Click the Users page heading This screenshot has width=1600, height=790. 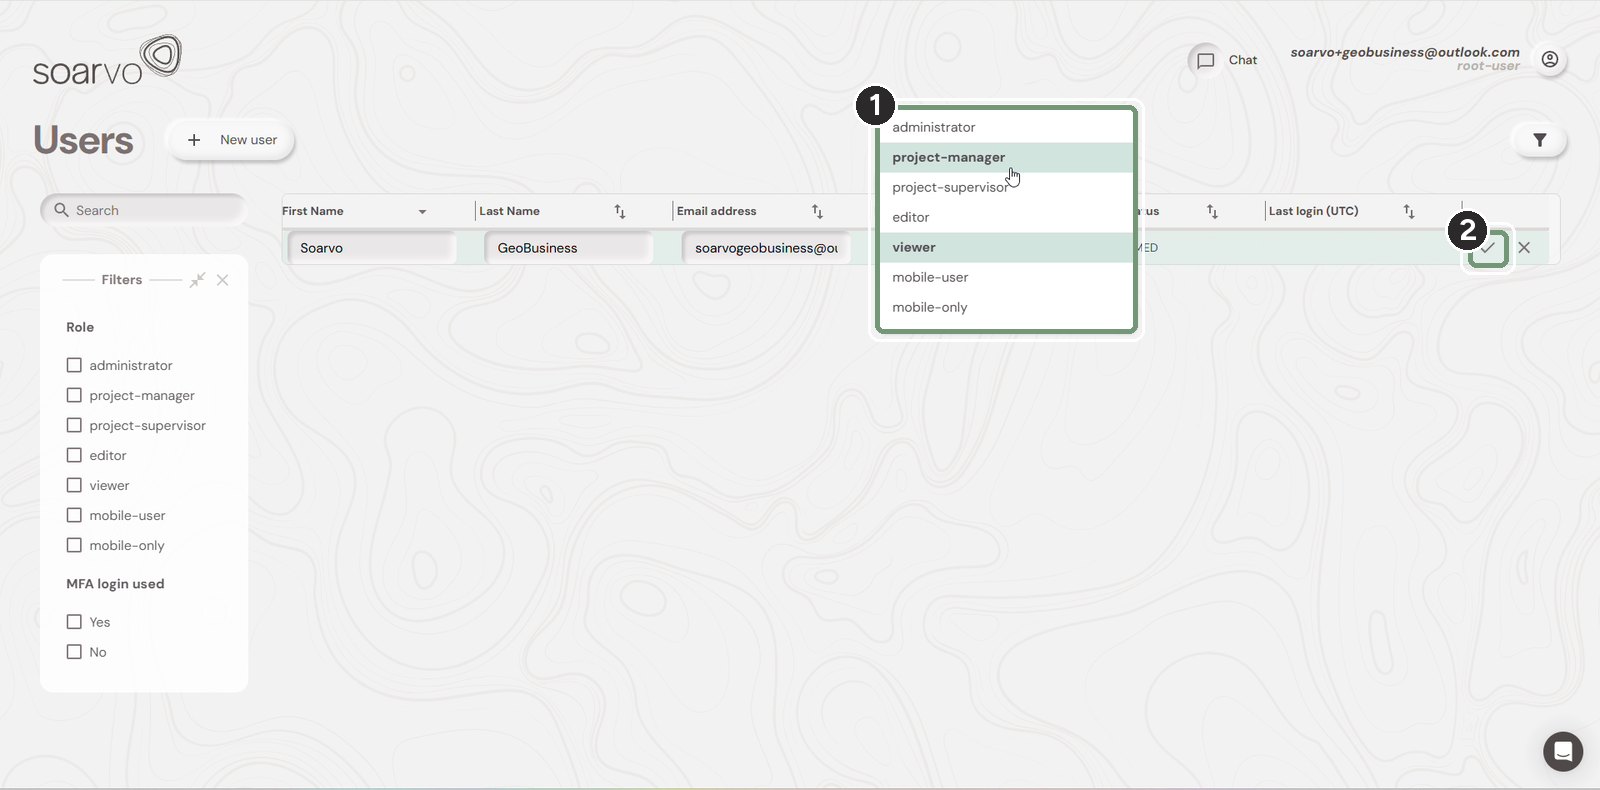pyautogui.click(x=83, y=140)
